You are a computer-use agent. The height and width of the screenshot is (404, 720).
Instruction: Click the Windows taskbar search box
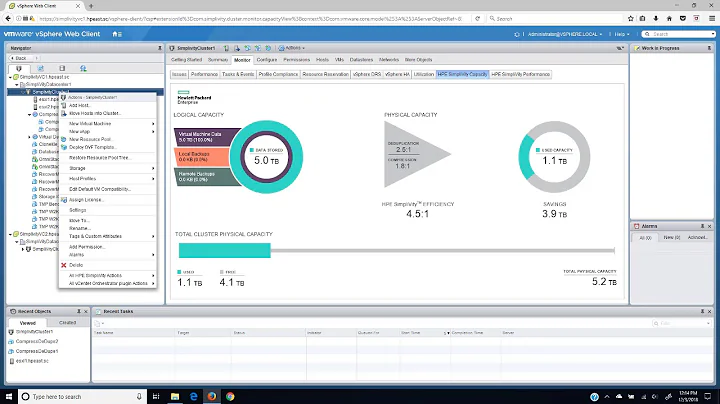83,396
